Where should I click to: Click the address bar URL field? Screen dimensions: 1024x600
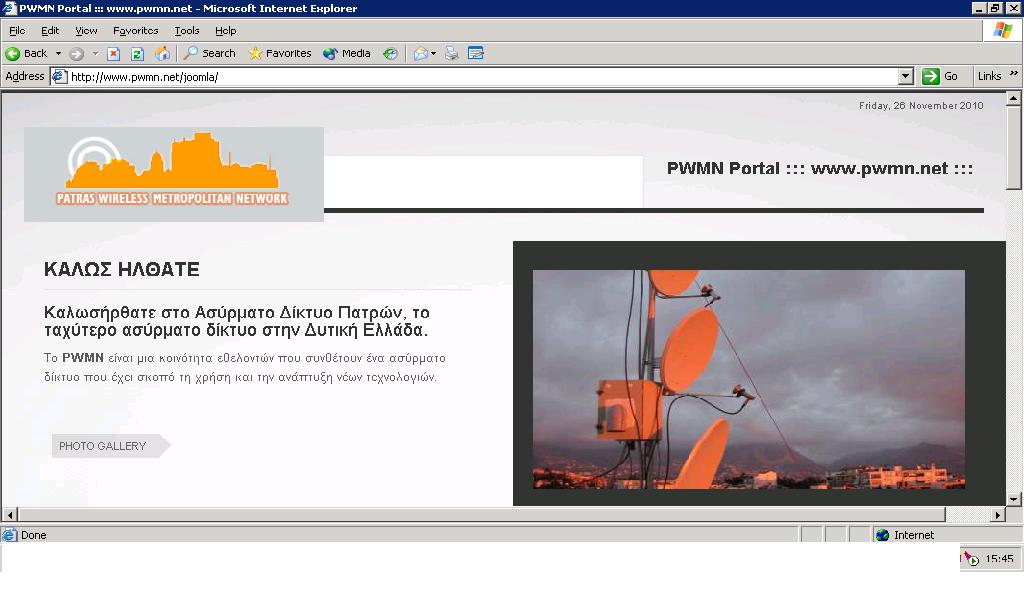(x=480, y=76)
